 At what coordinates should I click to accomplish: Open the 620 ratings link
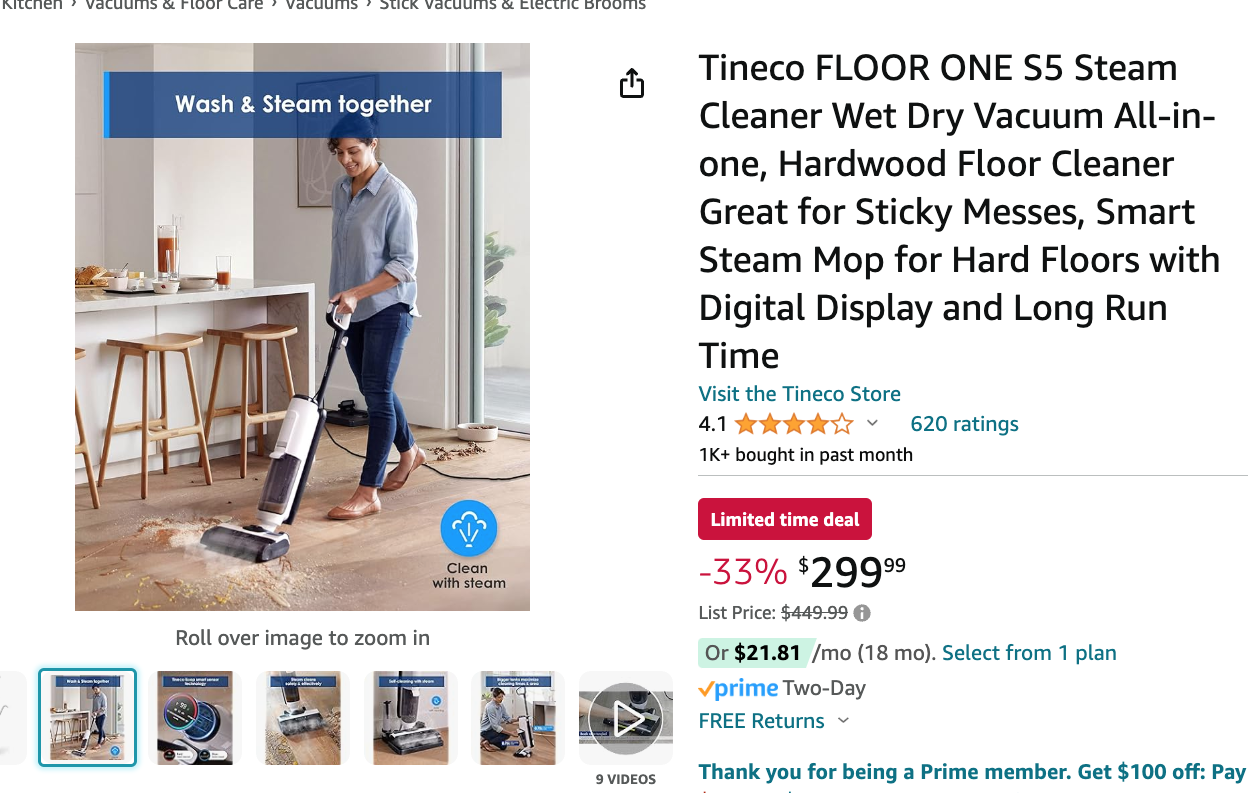pyautogui.click(x=964, y=424)
